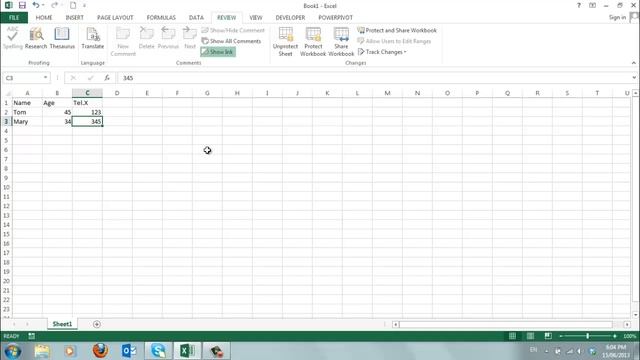The height and width of the screenshot is (360, 640).
Task: Open Ribbon Display Options
Action: [x=592, y=5]
